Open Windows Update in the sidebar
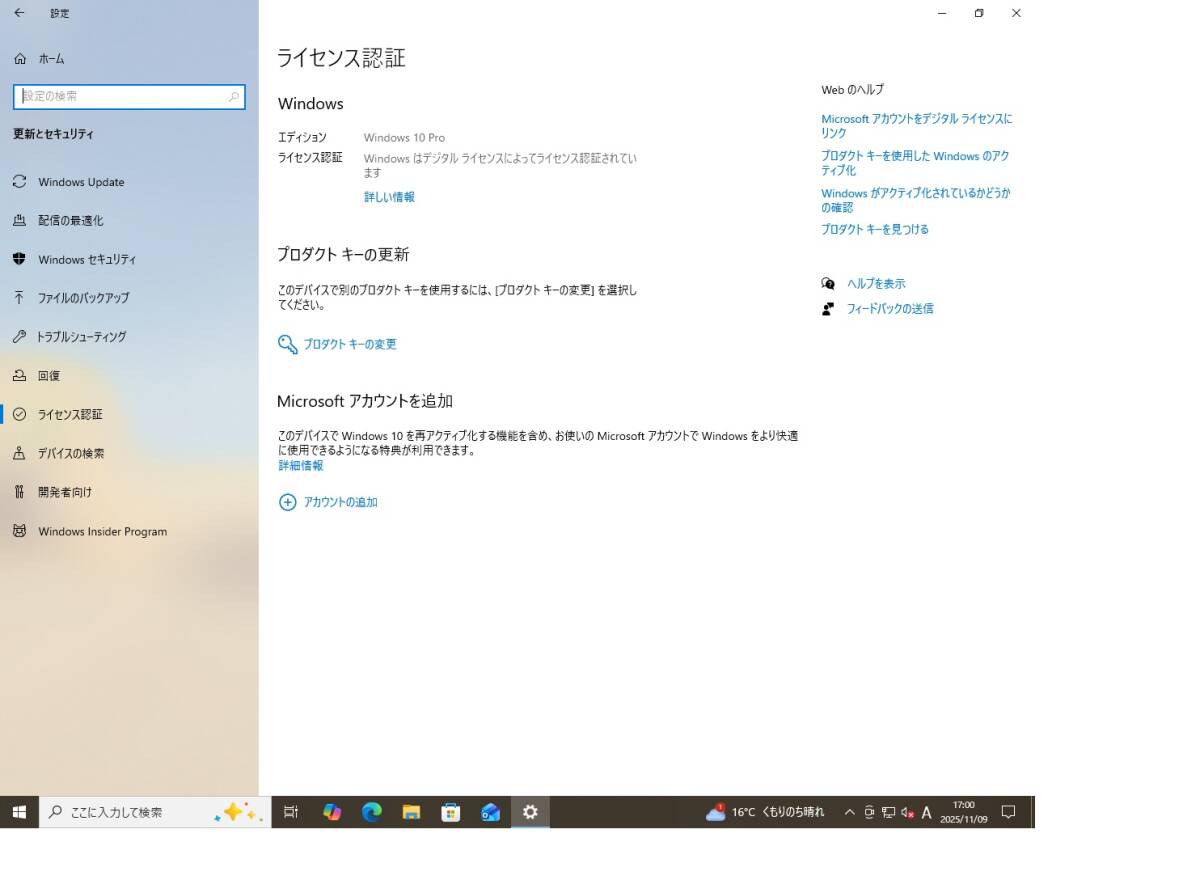1200x880 pixels. point(80,182)
